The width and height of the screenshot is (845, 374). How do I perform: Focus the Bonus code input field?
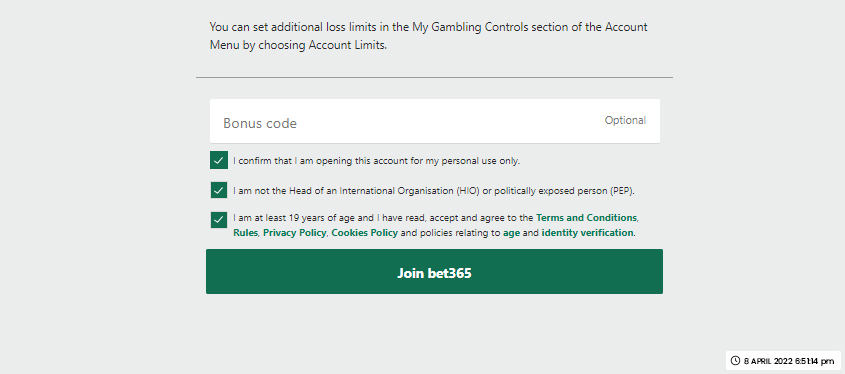click(x=434, y=121)
